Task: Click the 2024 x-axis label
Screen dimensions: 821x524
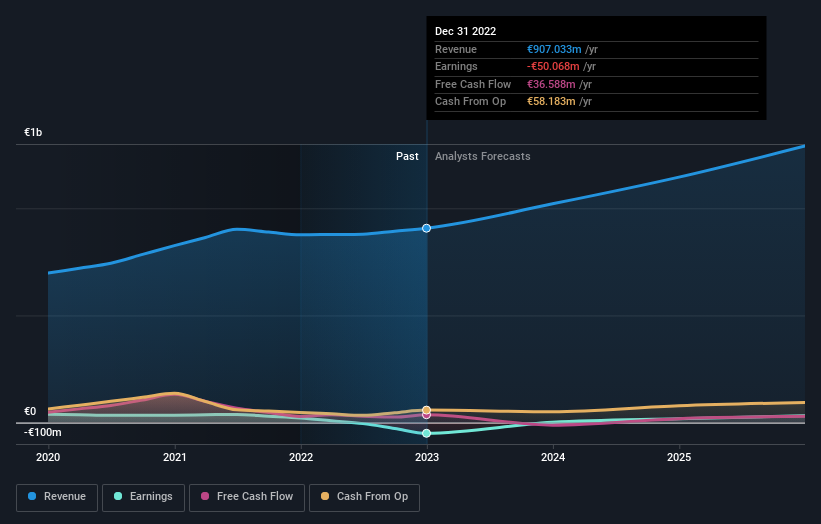Action: click(553, 458)
